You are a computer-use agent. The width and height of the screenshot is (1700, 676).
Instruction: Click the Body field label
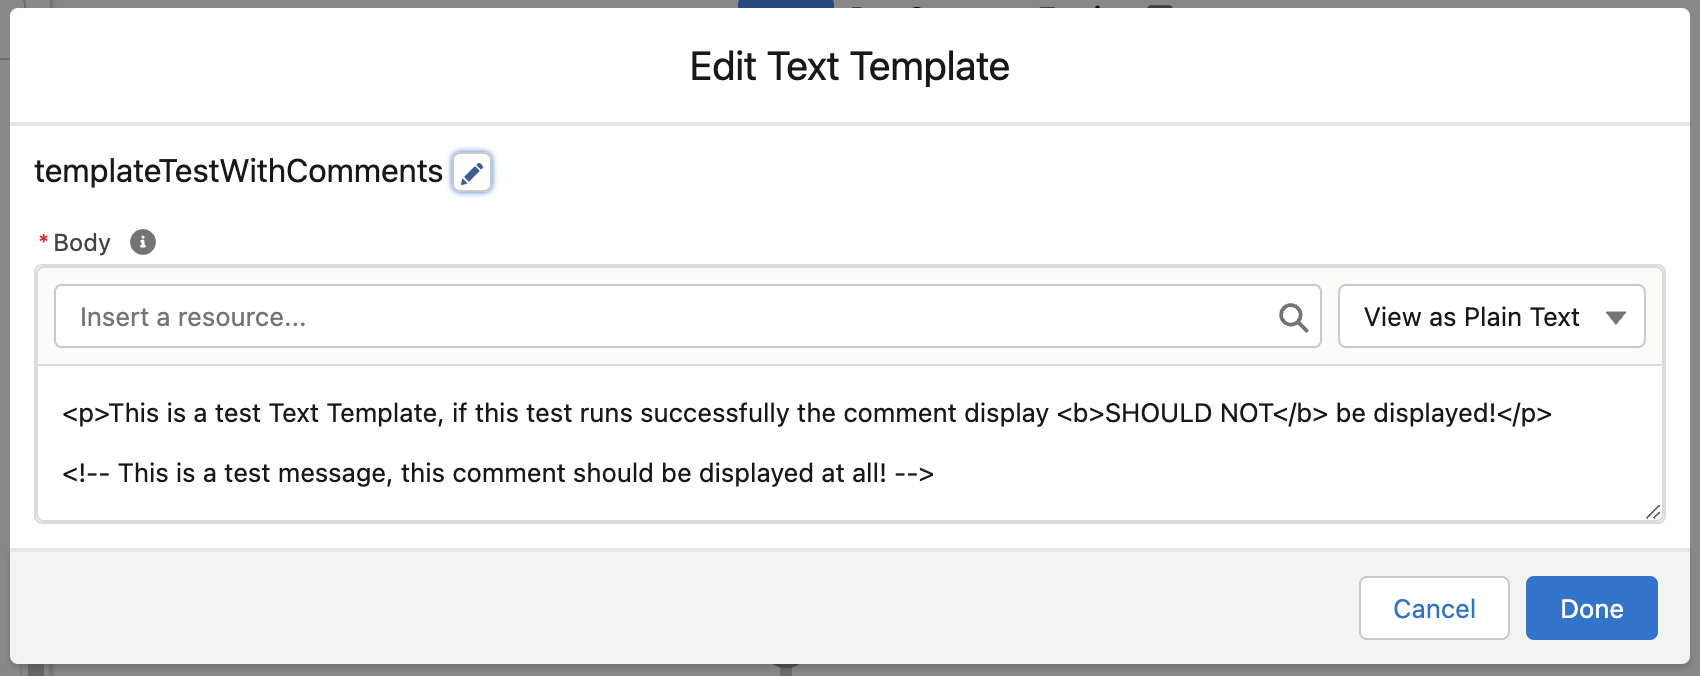click(82, 243)
